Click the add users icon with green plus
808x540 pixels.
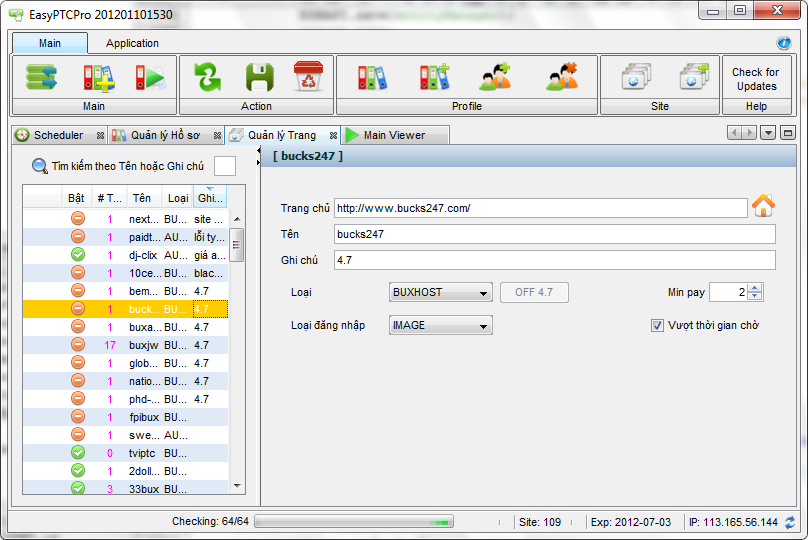pos(496,77)
